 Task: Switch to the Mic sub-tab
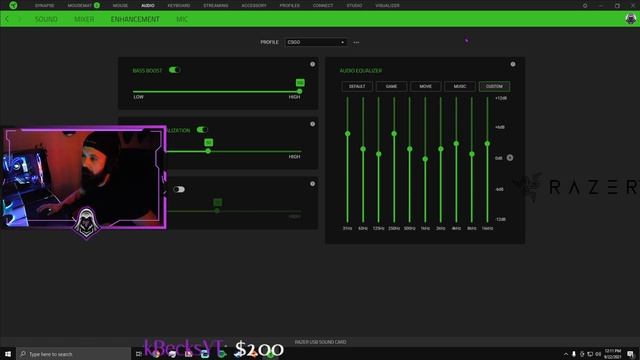point(182,19)
